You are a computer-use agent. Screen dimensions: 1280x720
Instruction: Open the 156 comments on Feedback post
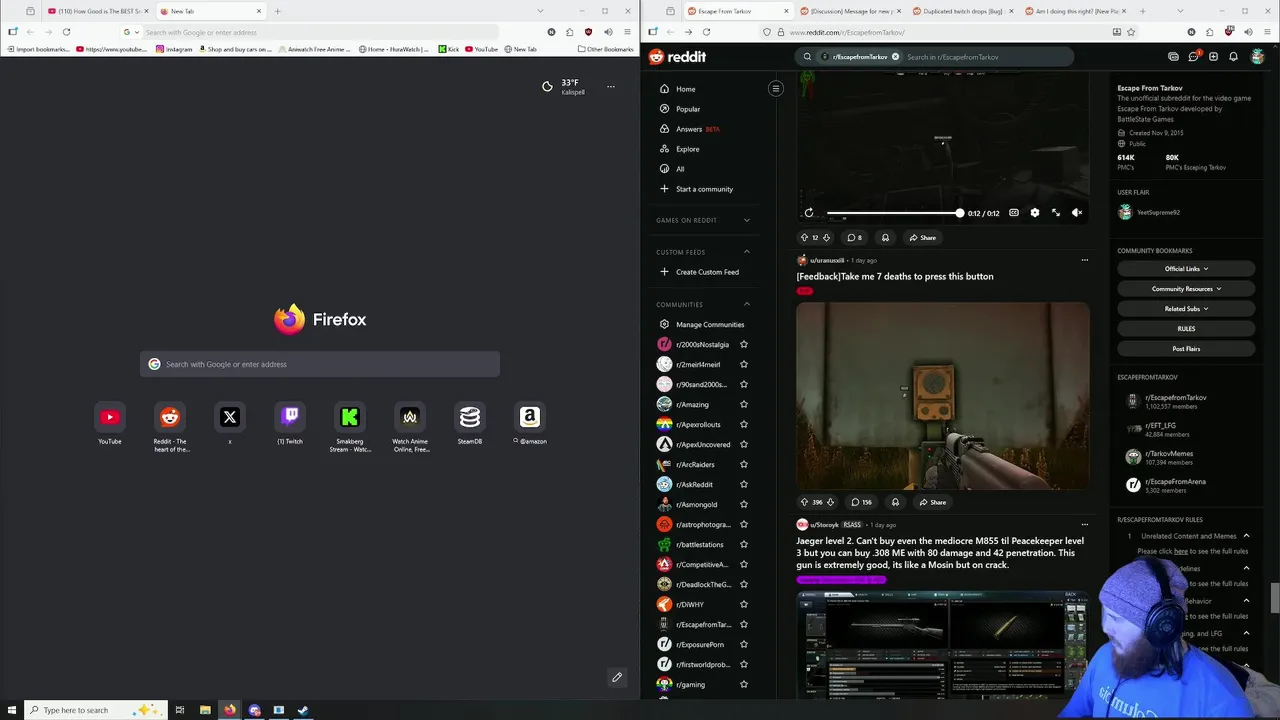tap(861, 502)
